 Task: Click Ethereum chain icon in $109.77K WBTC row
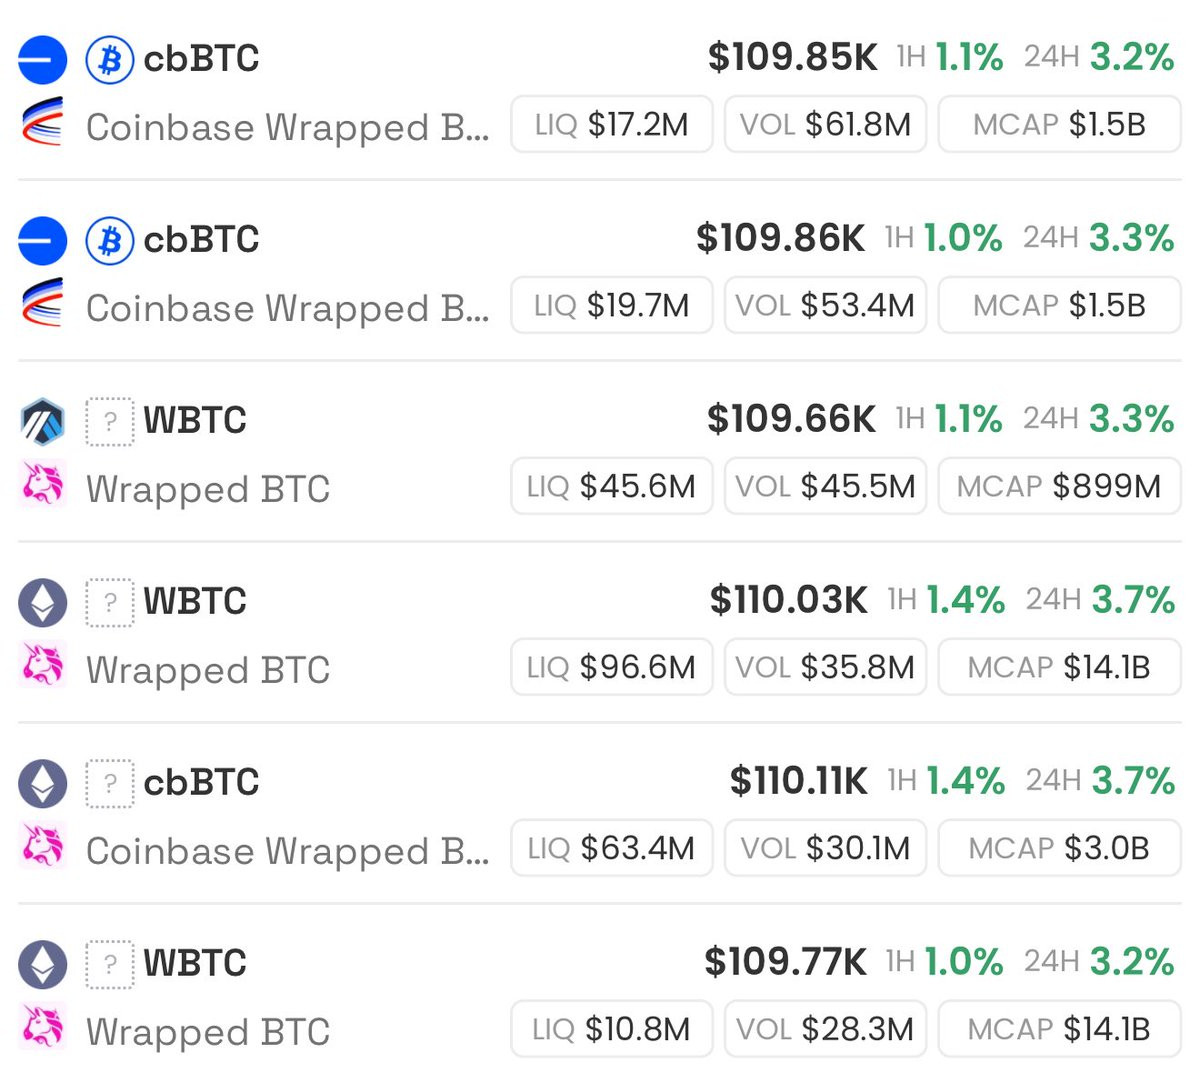(x=42, y=964)
